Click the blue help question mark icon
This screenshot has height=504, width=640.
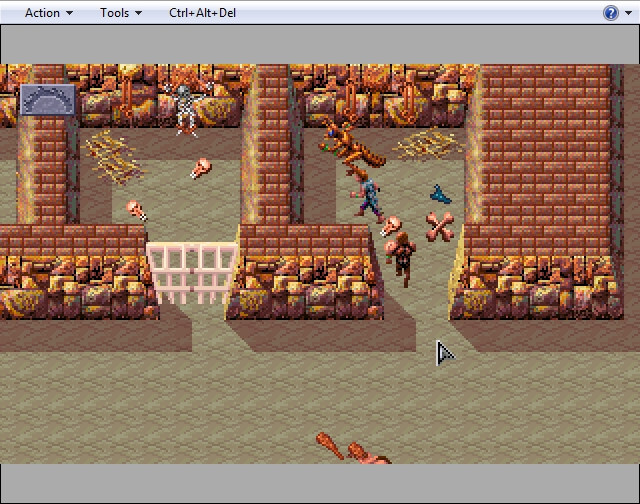click(611, 13)
